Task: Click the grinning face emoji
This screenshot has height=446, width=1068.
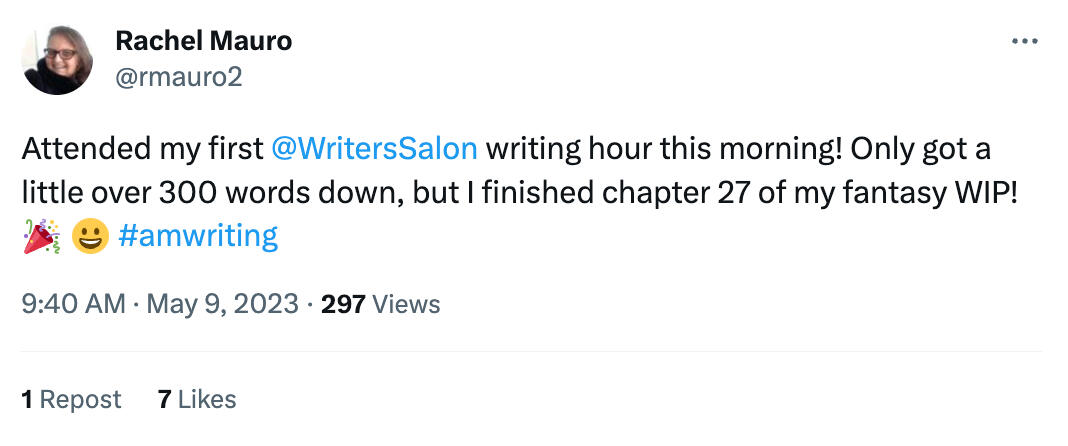Action: 92,237
